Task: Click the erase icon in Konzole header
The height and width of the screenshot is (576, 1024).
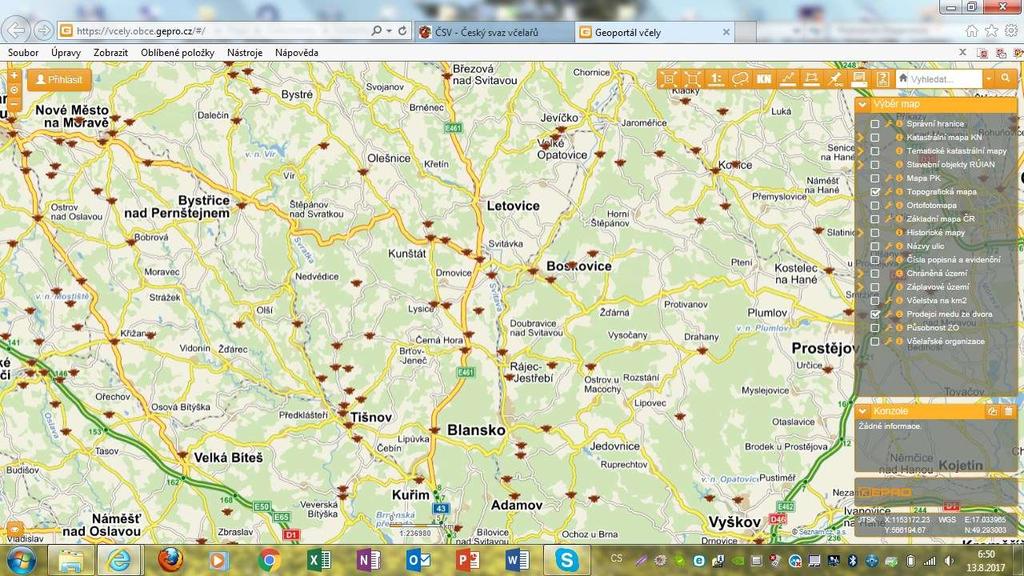Action: tap(993, 411)
